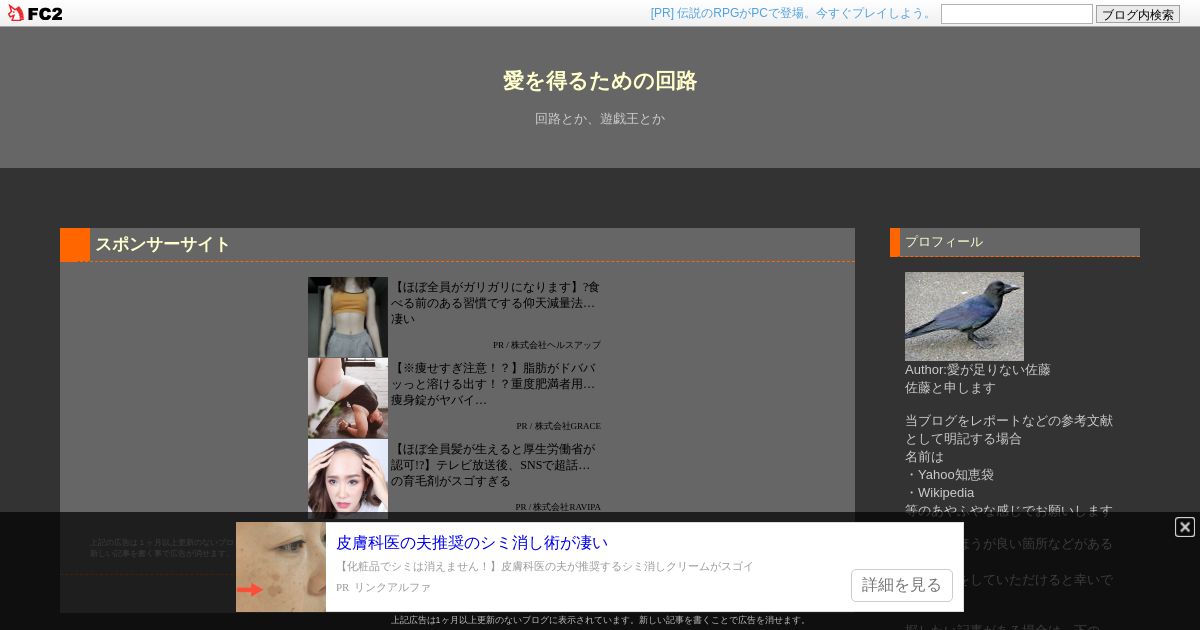Image resolution: width=1200 pixels, height=630 pixels.
Task: Open the skin blemish banner ad image
Action: coord(281,567)
